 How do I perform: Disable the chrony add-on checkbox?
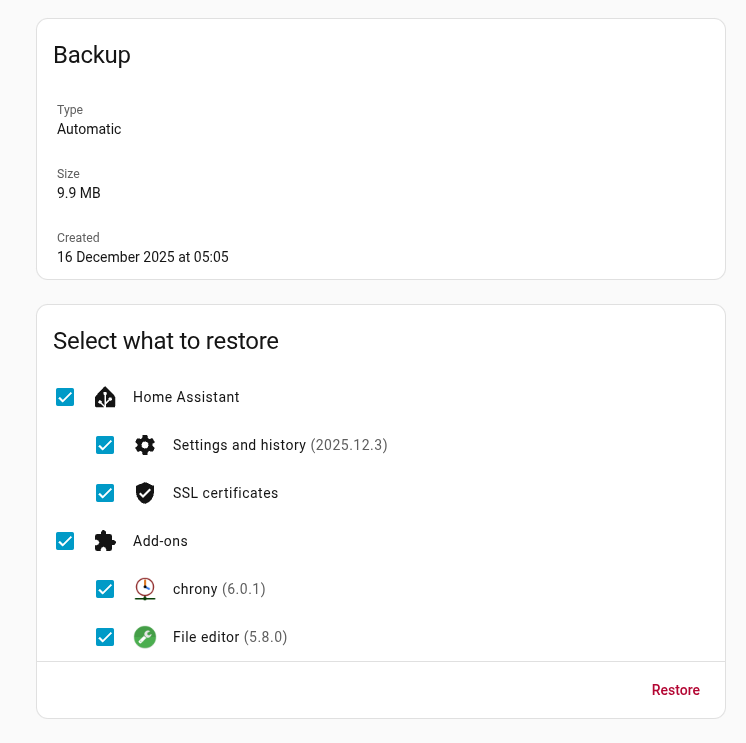[105, 589]
